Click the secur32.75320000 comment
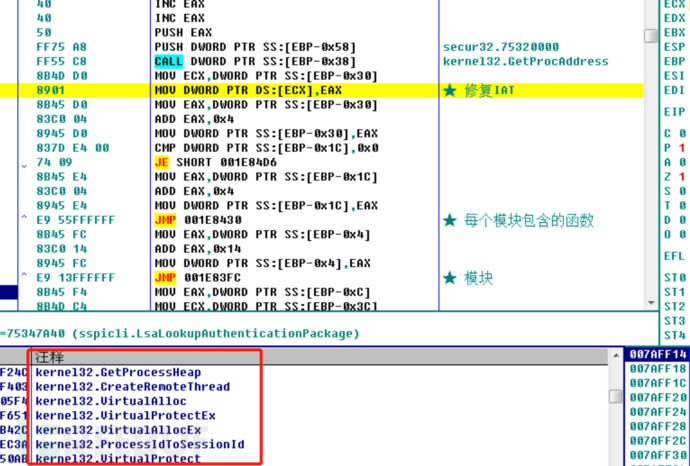The image size is (690, 466). [501, 47]
